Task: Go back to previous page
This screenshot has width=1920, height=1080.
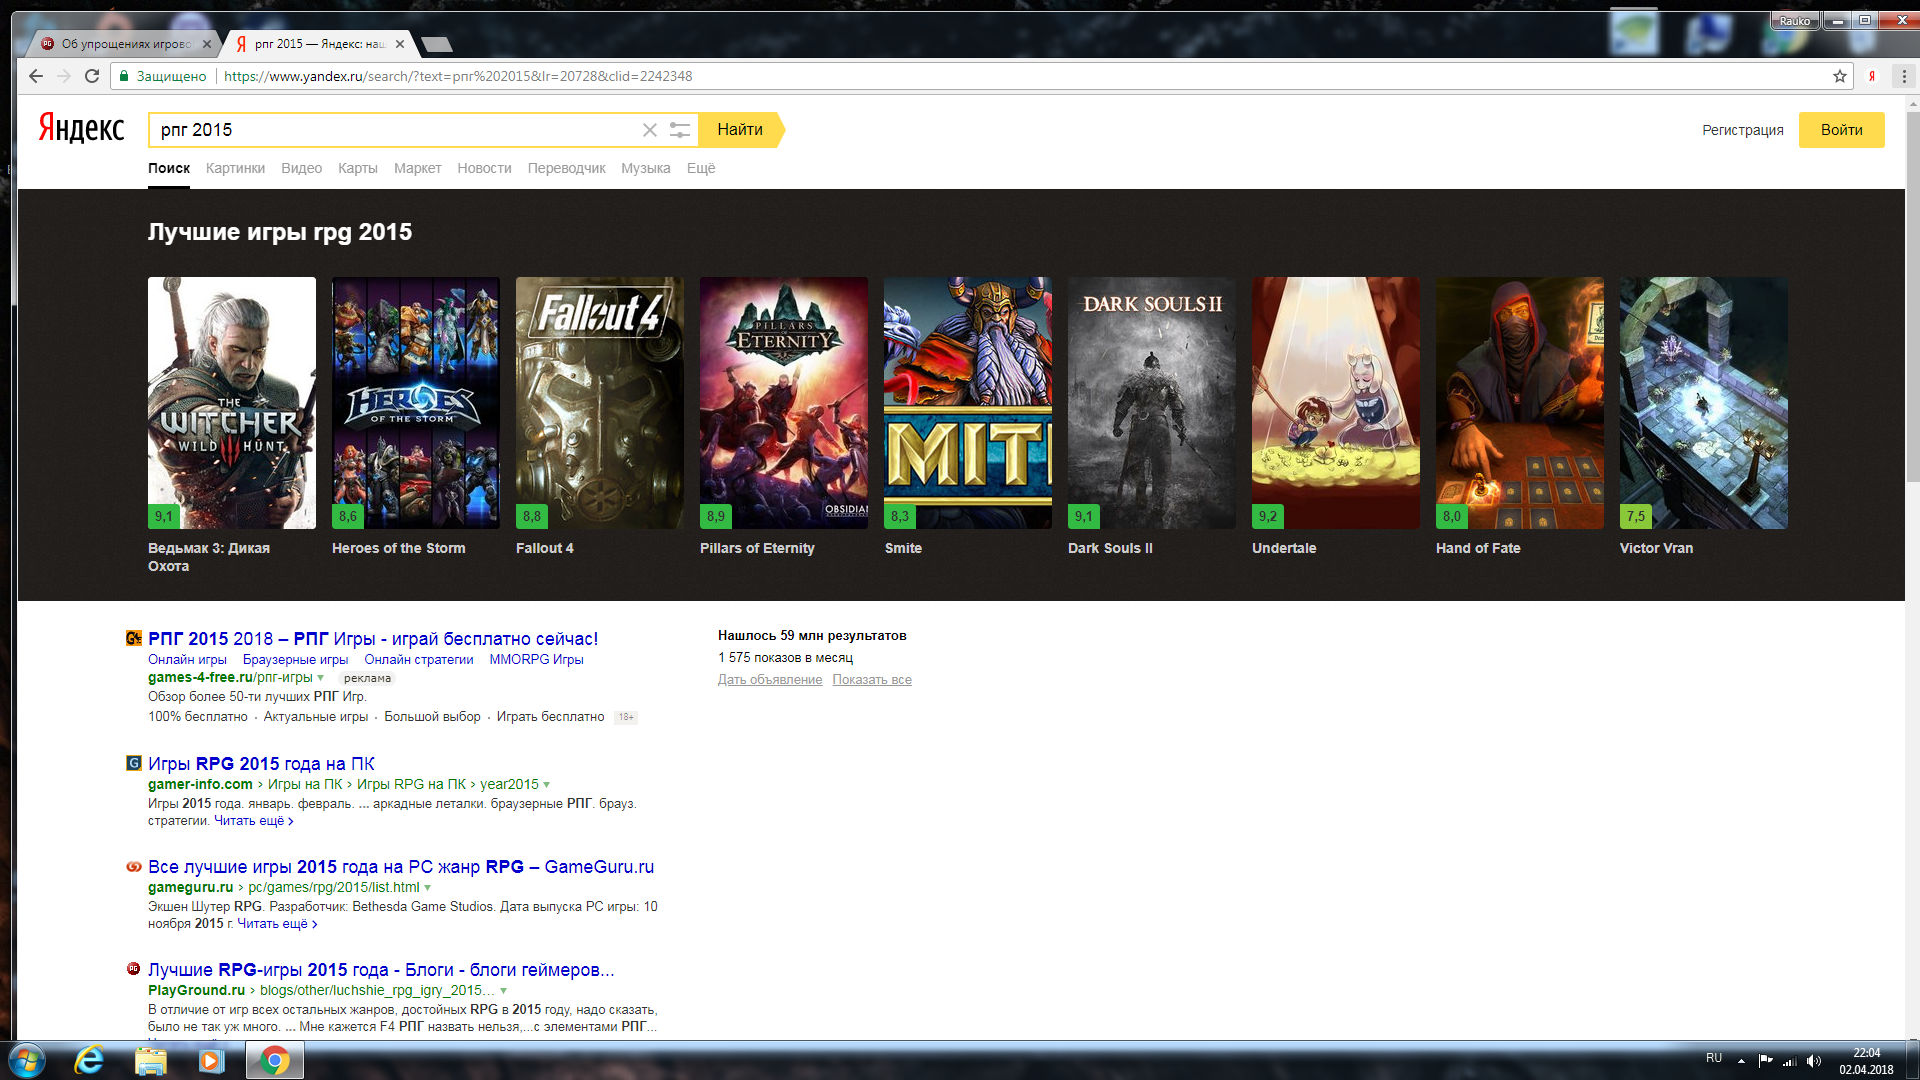Action: click(x=36, y=76)
